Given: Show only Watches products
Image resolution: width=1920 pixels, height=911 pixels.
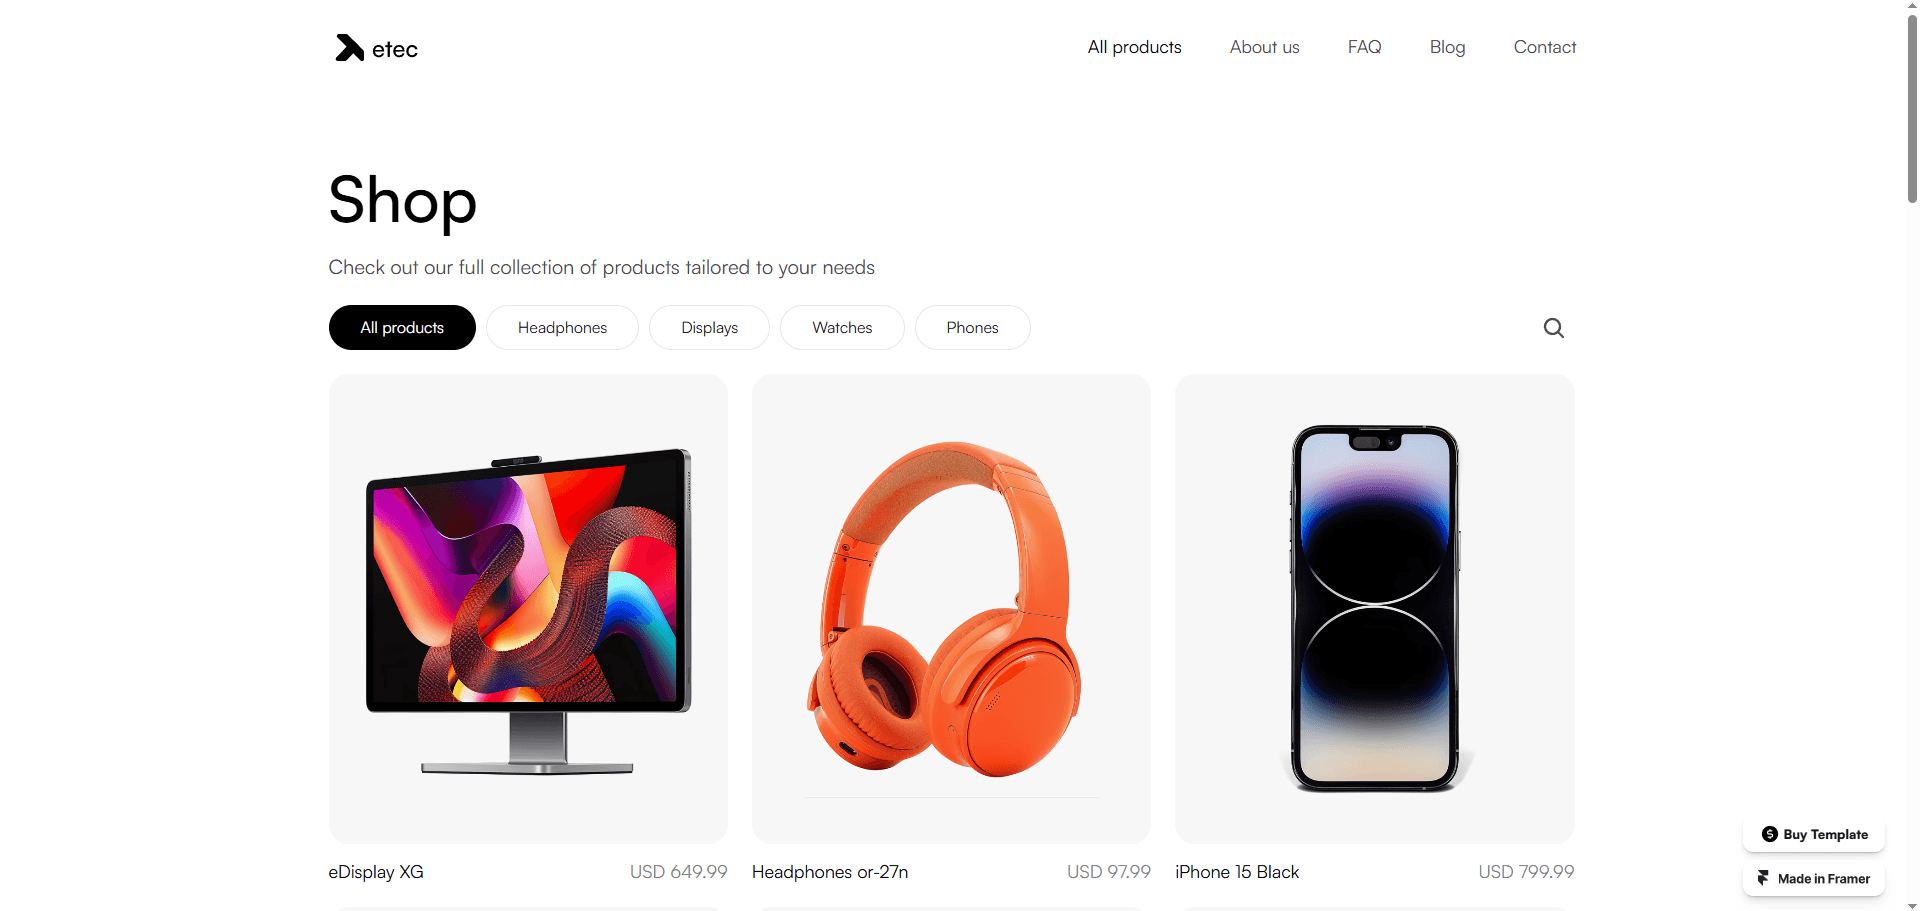Looking at the screenshot, I should (842, 328).
